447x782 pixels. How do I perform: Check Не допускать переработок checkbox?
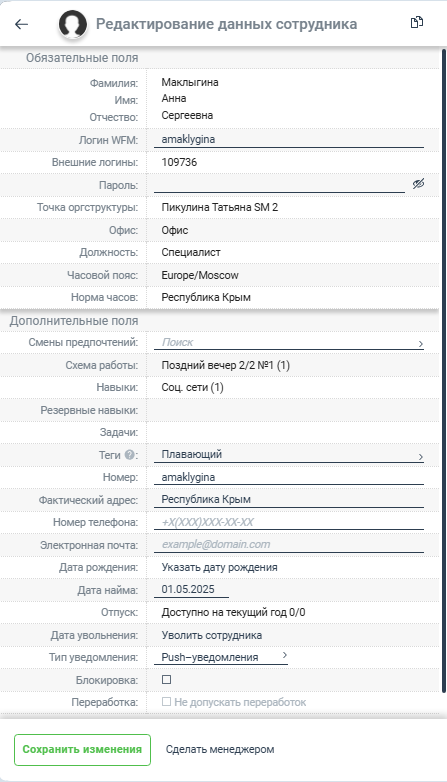click(167, 702)
